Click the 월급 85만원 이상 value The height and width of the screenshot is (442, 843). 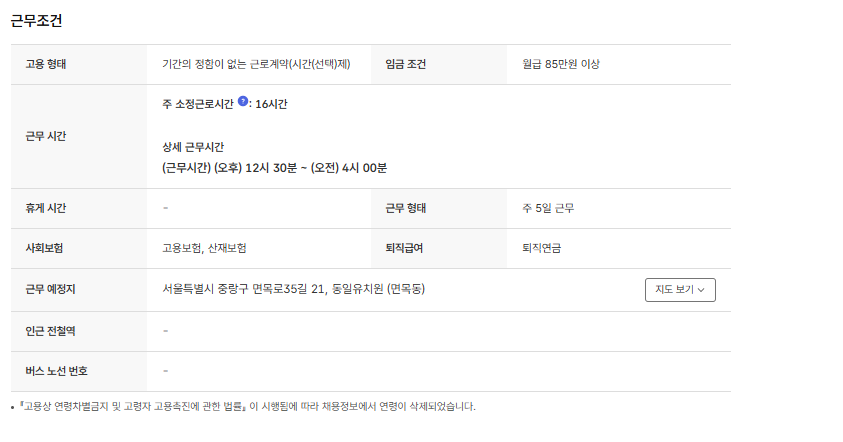click(x=560, y=64)
